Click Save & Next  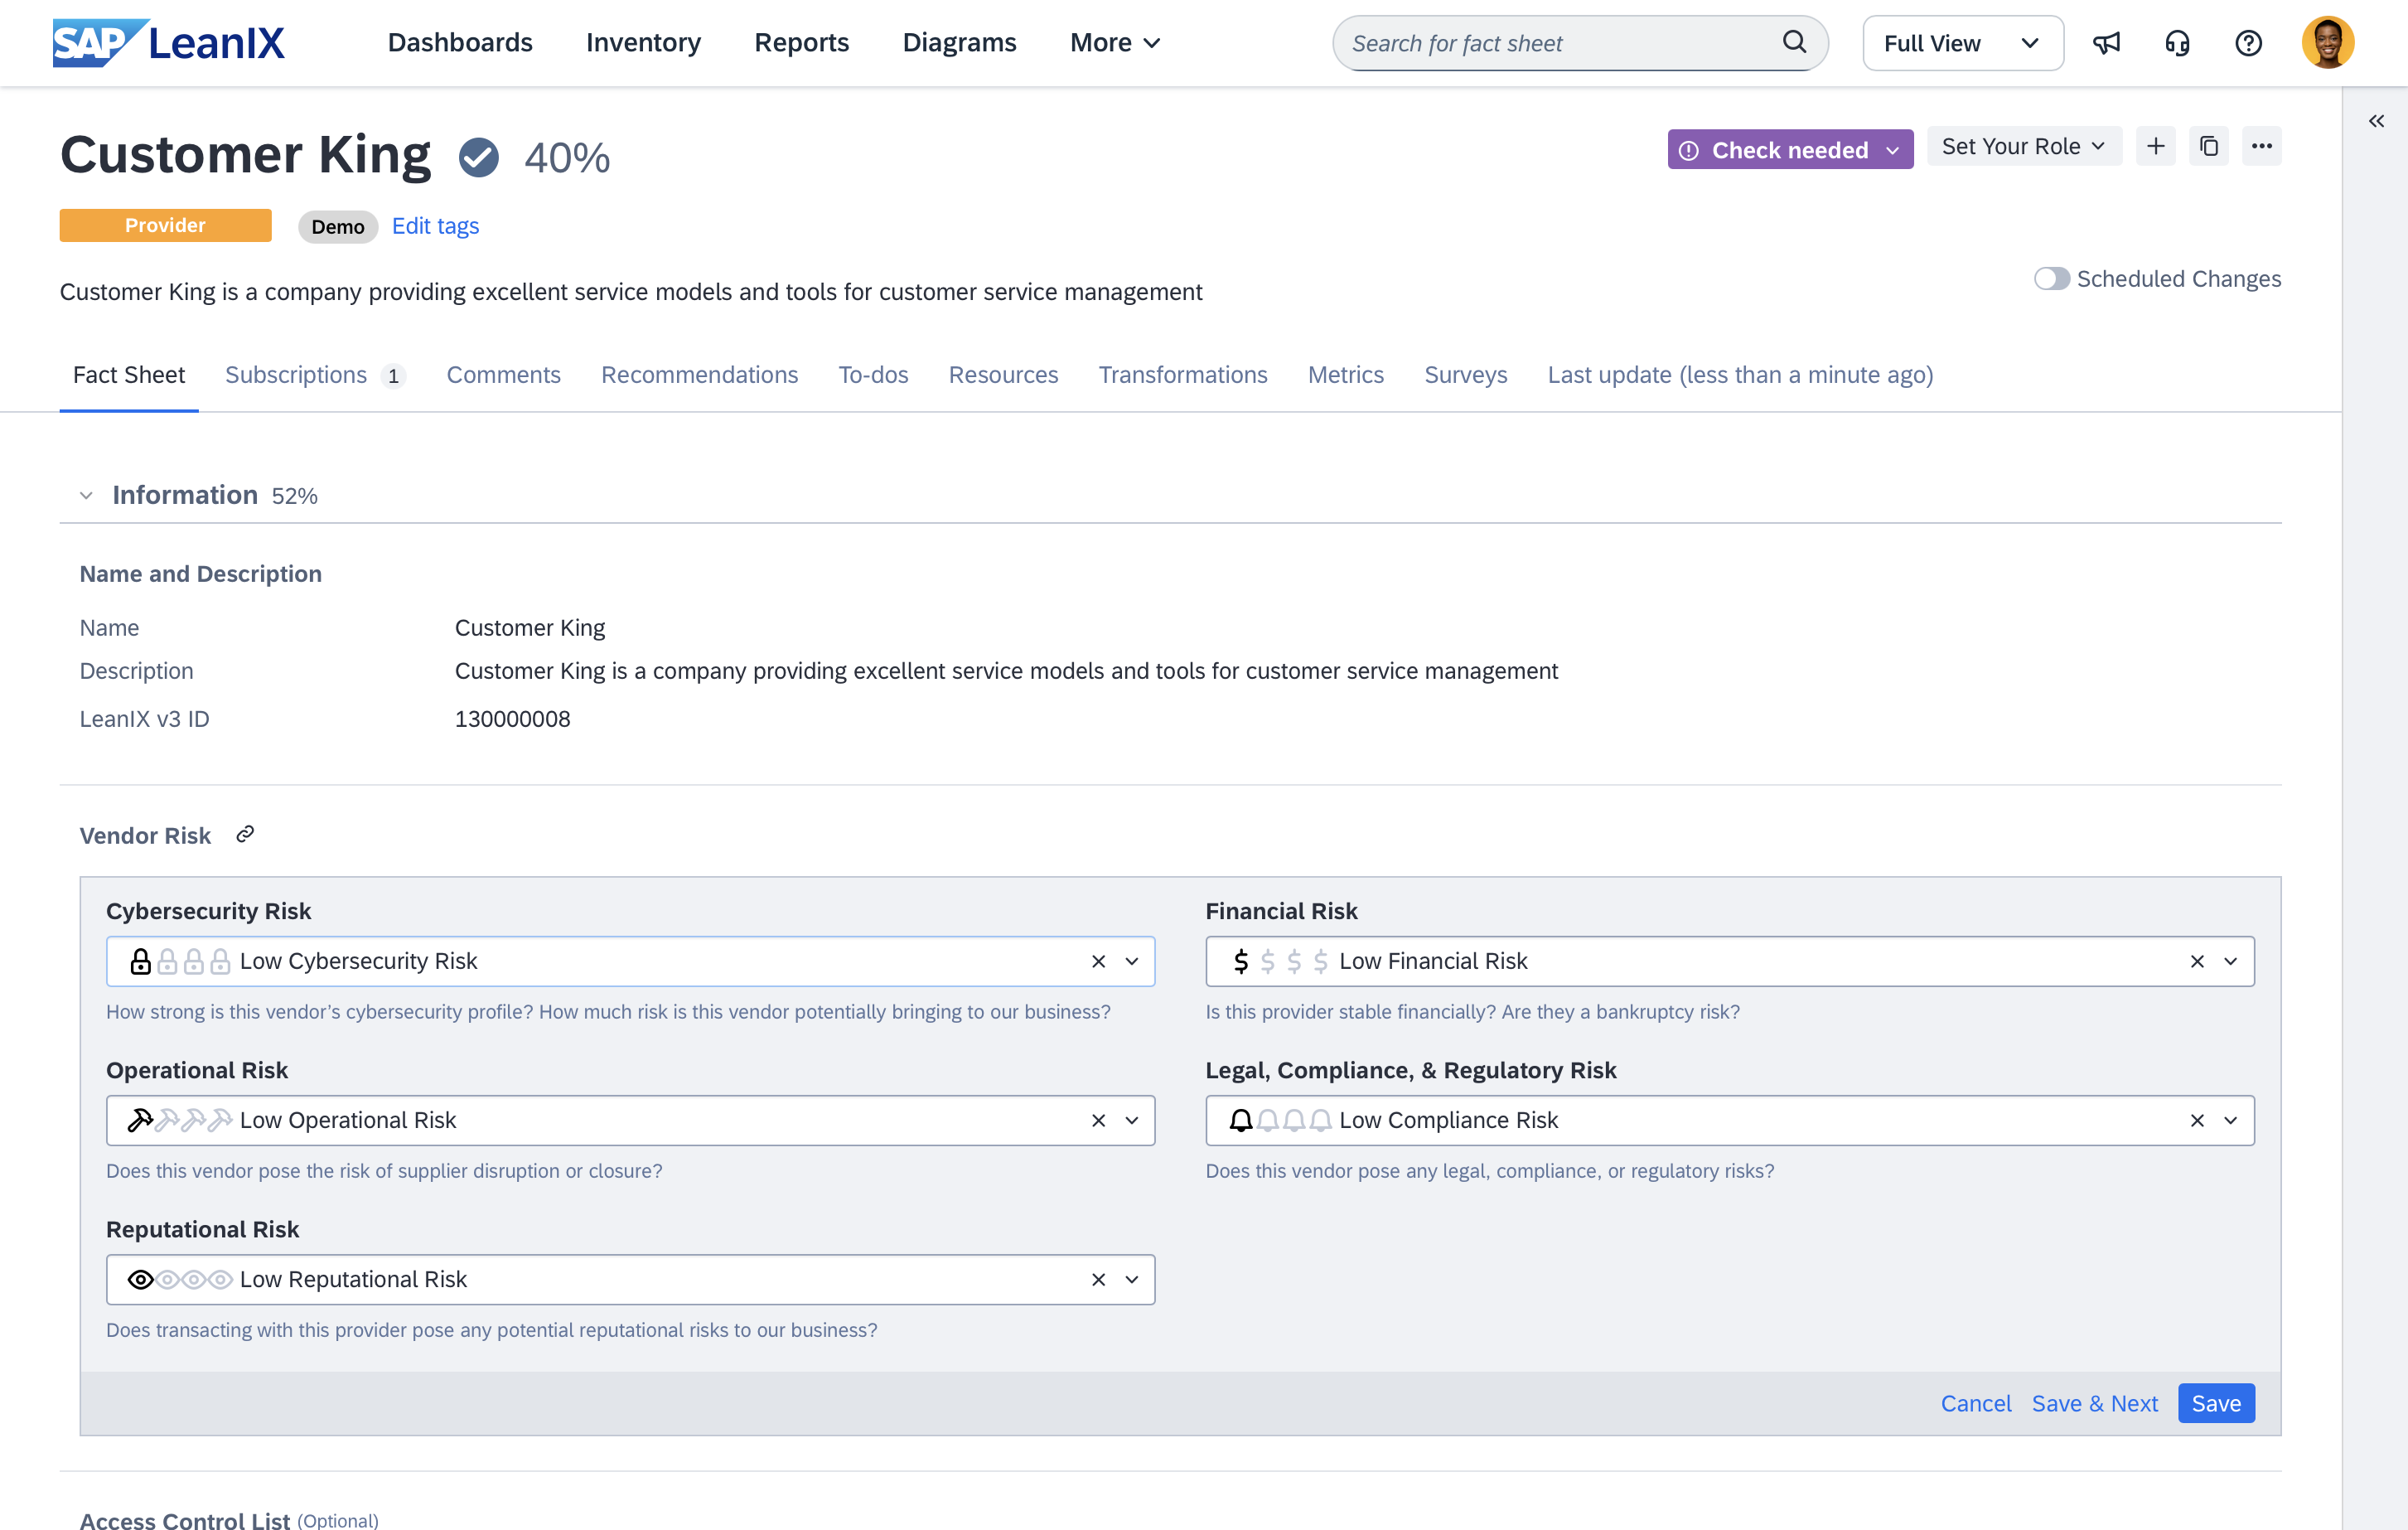[2094, 1403]
